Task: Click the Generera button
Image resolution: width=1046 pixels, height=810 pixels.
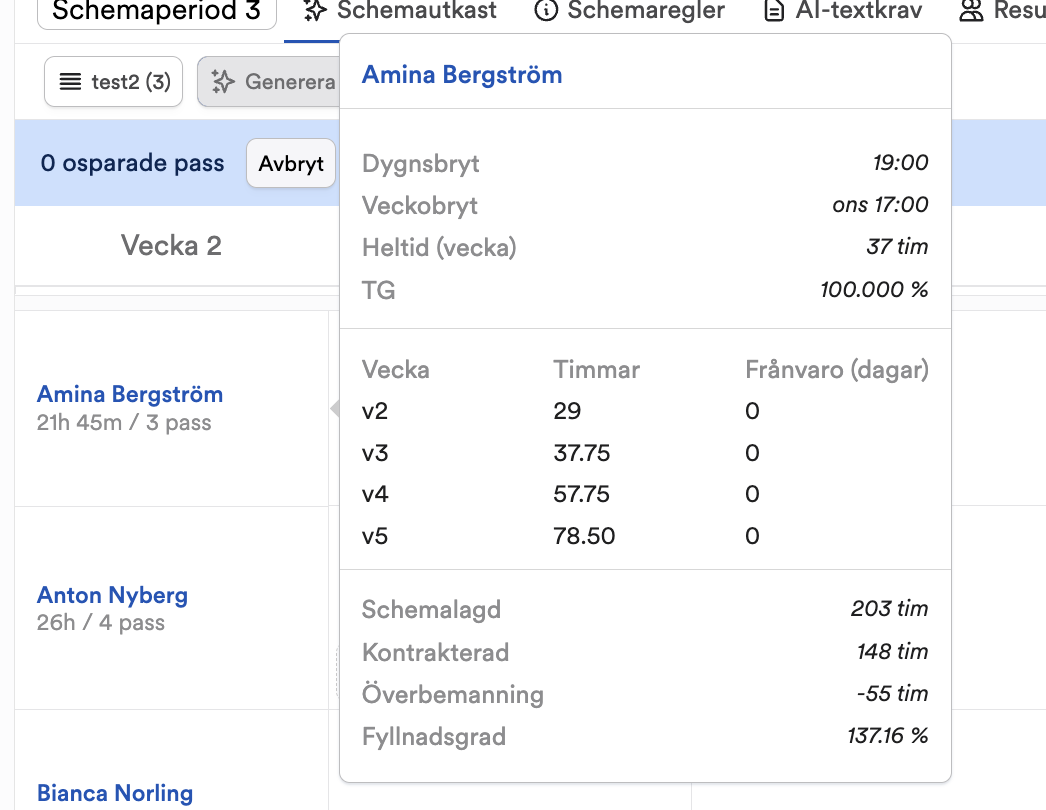Action: tap(268, 81)
